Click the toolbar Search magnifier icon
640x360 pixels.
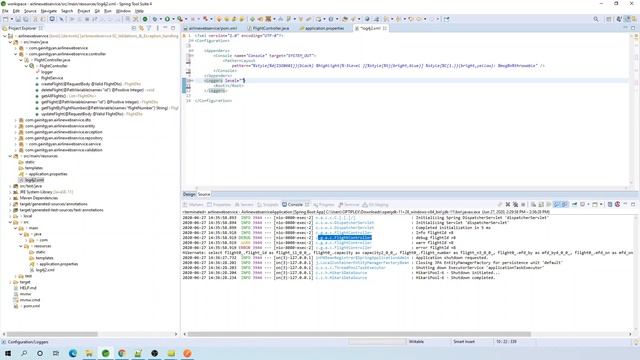tap(596, 19)
